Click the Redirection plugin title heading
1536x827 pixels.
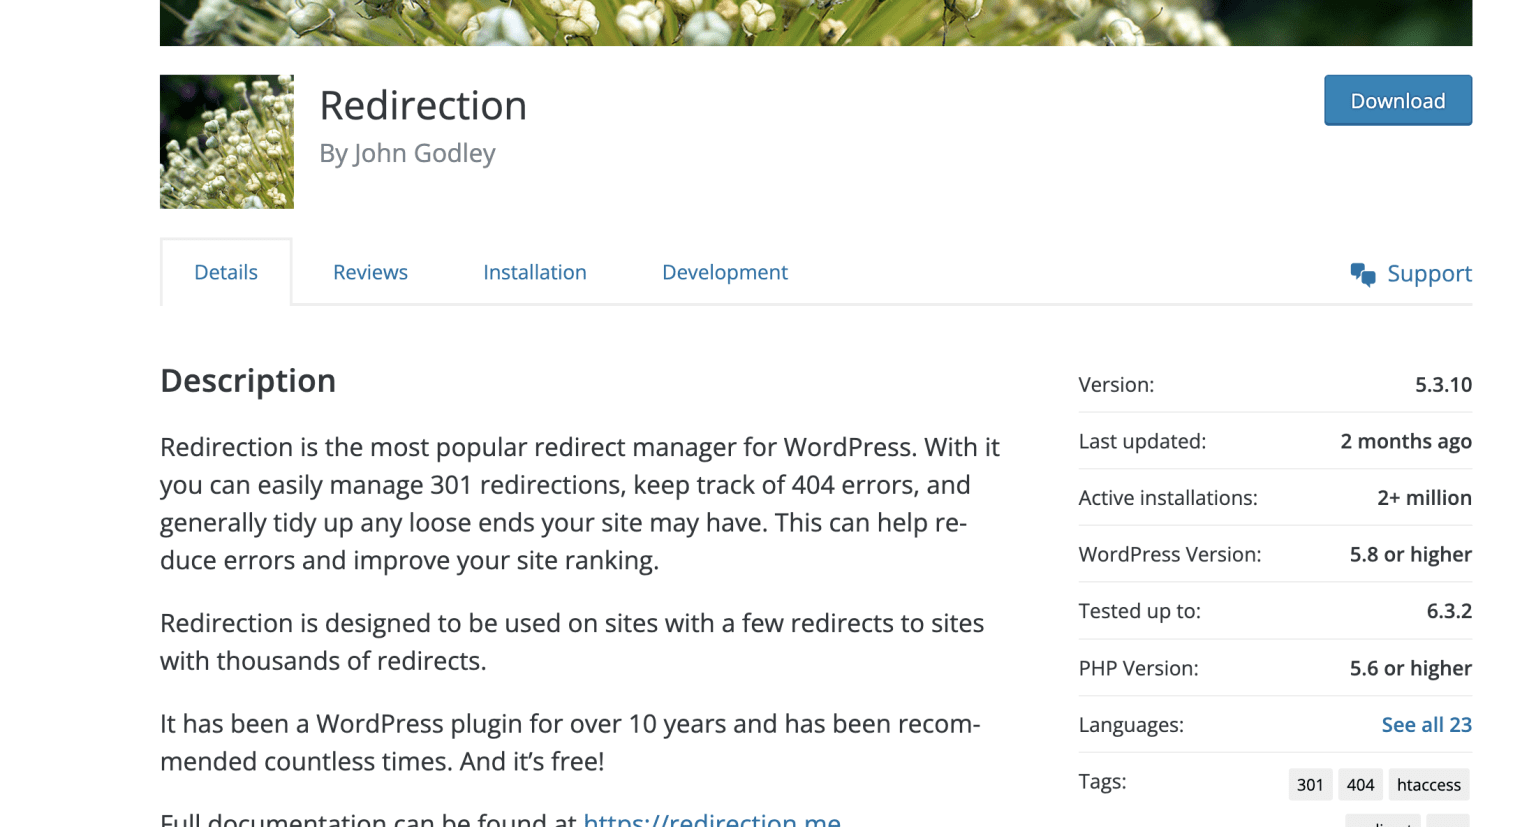tap(423, 105)
